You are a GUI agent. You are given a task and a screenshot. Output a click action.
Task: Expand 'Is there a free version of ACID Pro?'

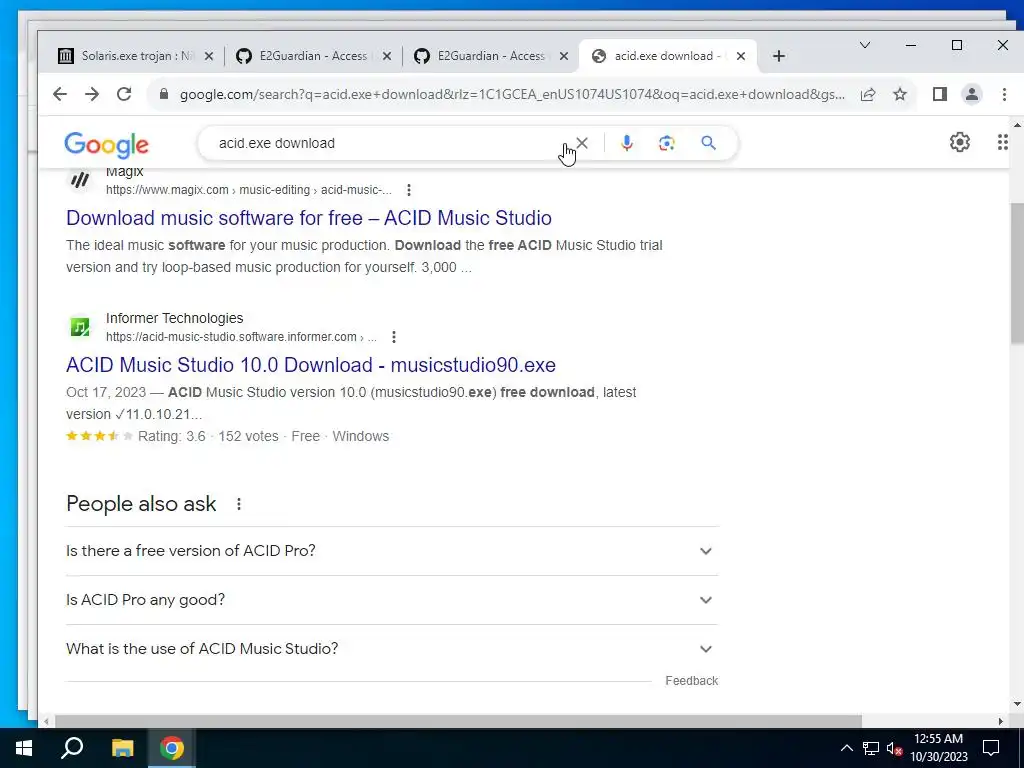click(392, 551)
